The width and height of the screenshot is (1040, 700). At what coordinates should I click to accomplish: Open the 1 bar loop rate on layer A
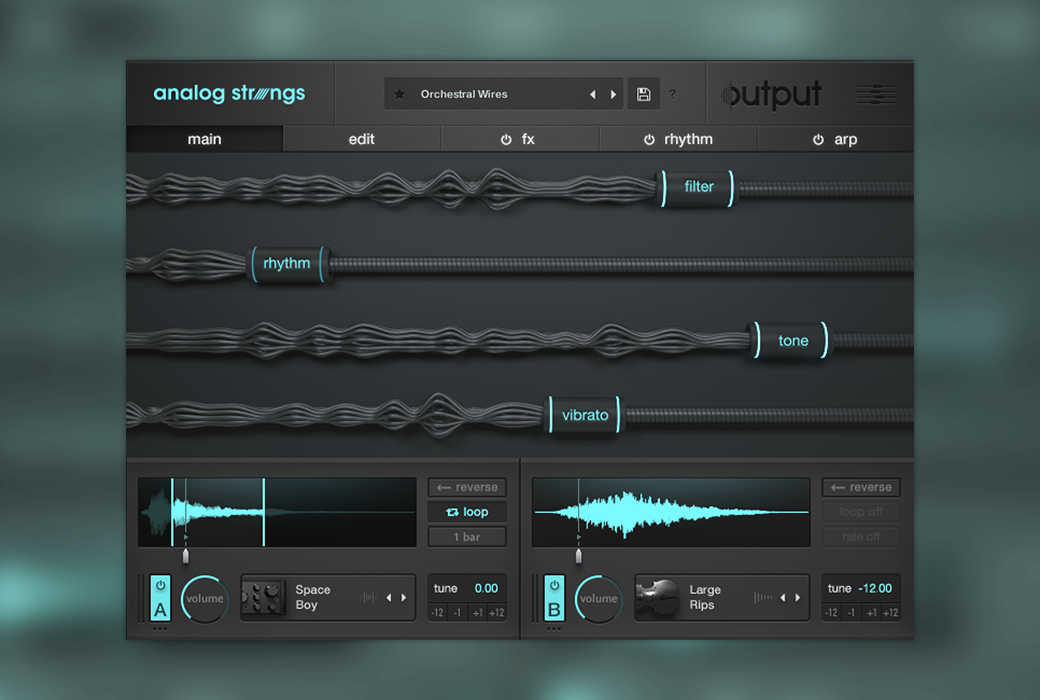[467, 537]
